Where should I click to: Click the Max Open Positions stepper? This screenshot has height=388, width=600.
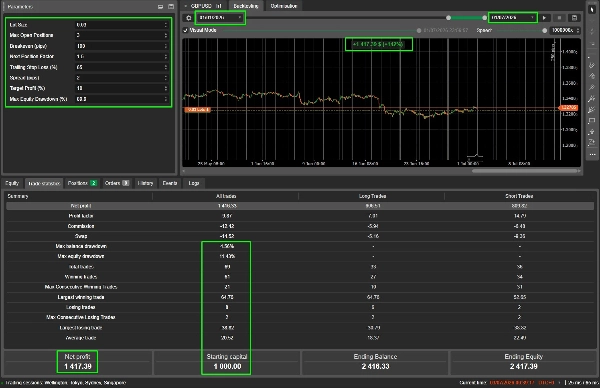(x=166, y=35)
